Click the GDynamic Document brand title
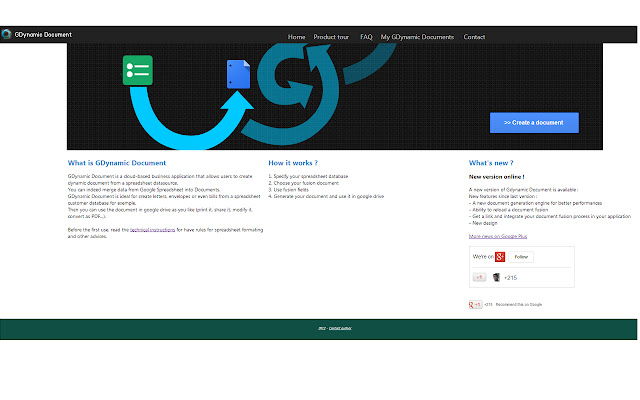This screenshot has width=640, height=400. click(x=43, y=35)
